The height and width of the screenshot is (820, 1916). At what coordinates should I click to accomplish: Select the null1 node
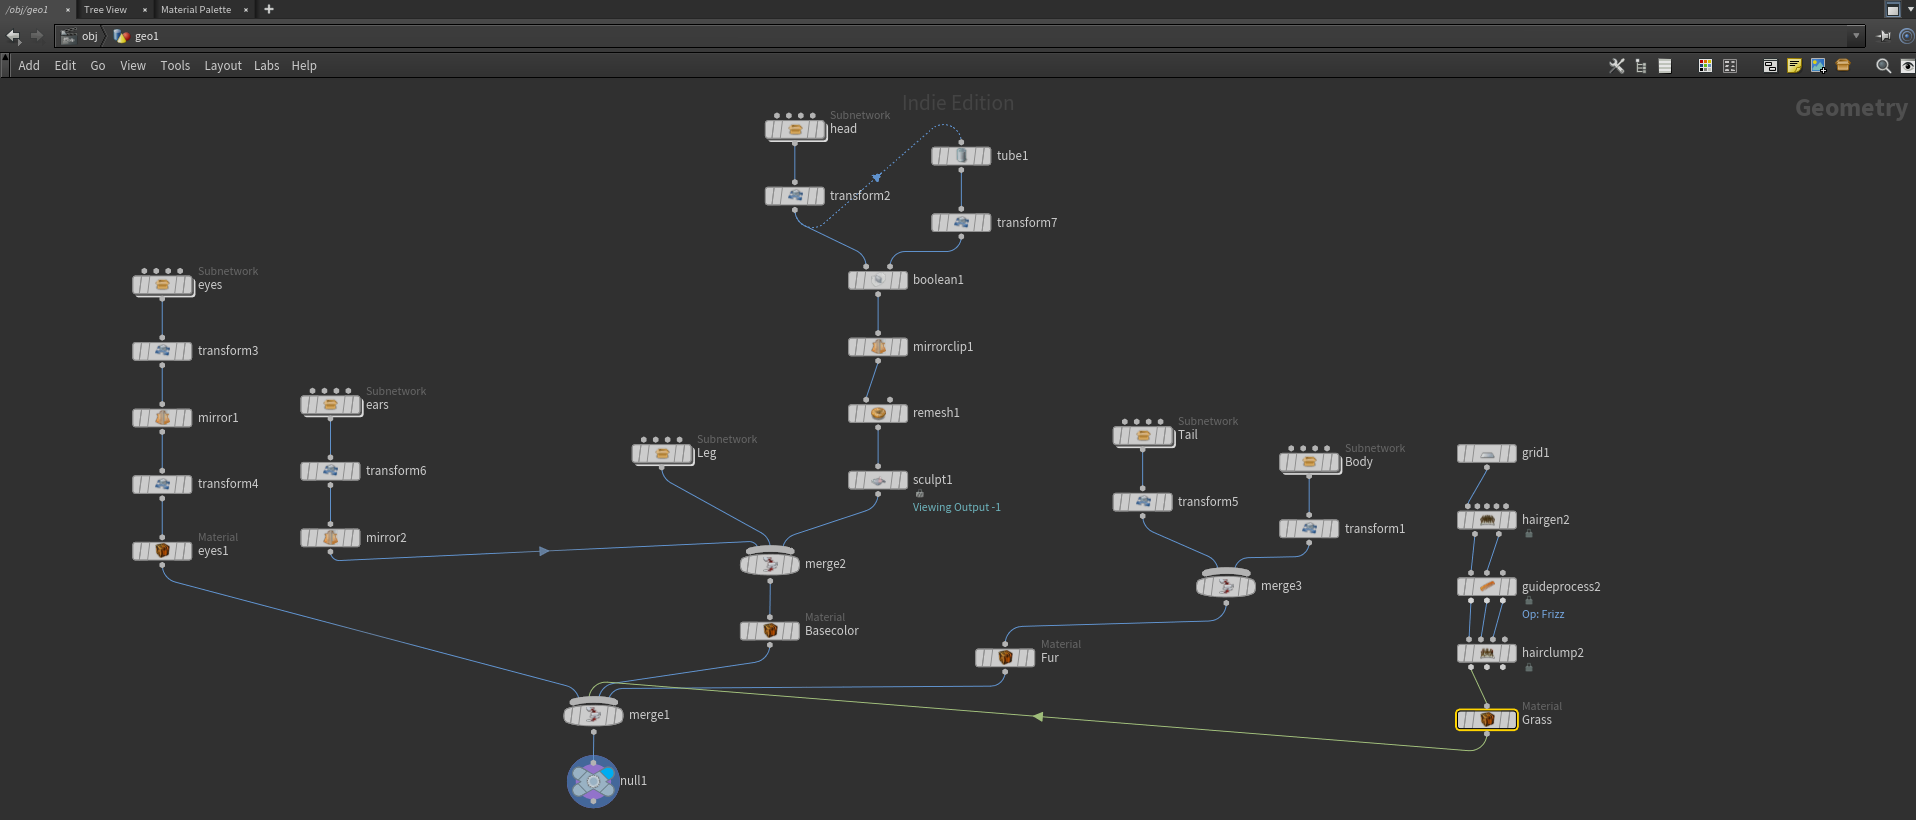point(593,781)
